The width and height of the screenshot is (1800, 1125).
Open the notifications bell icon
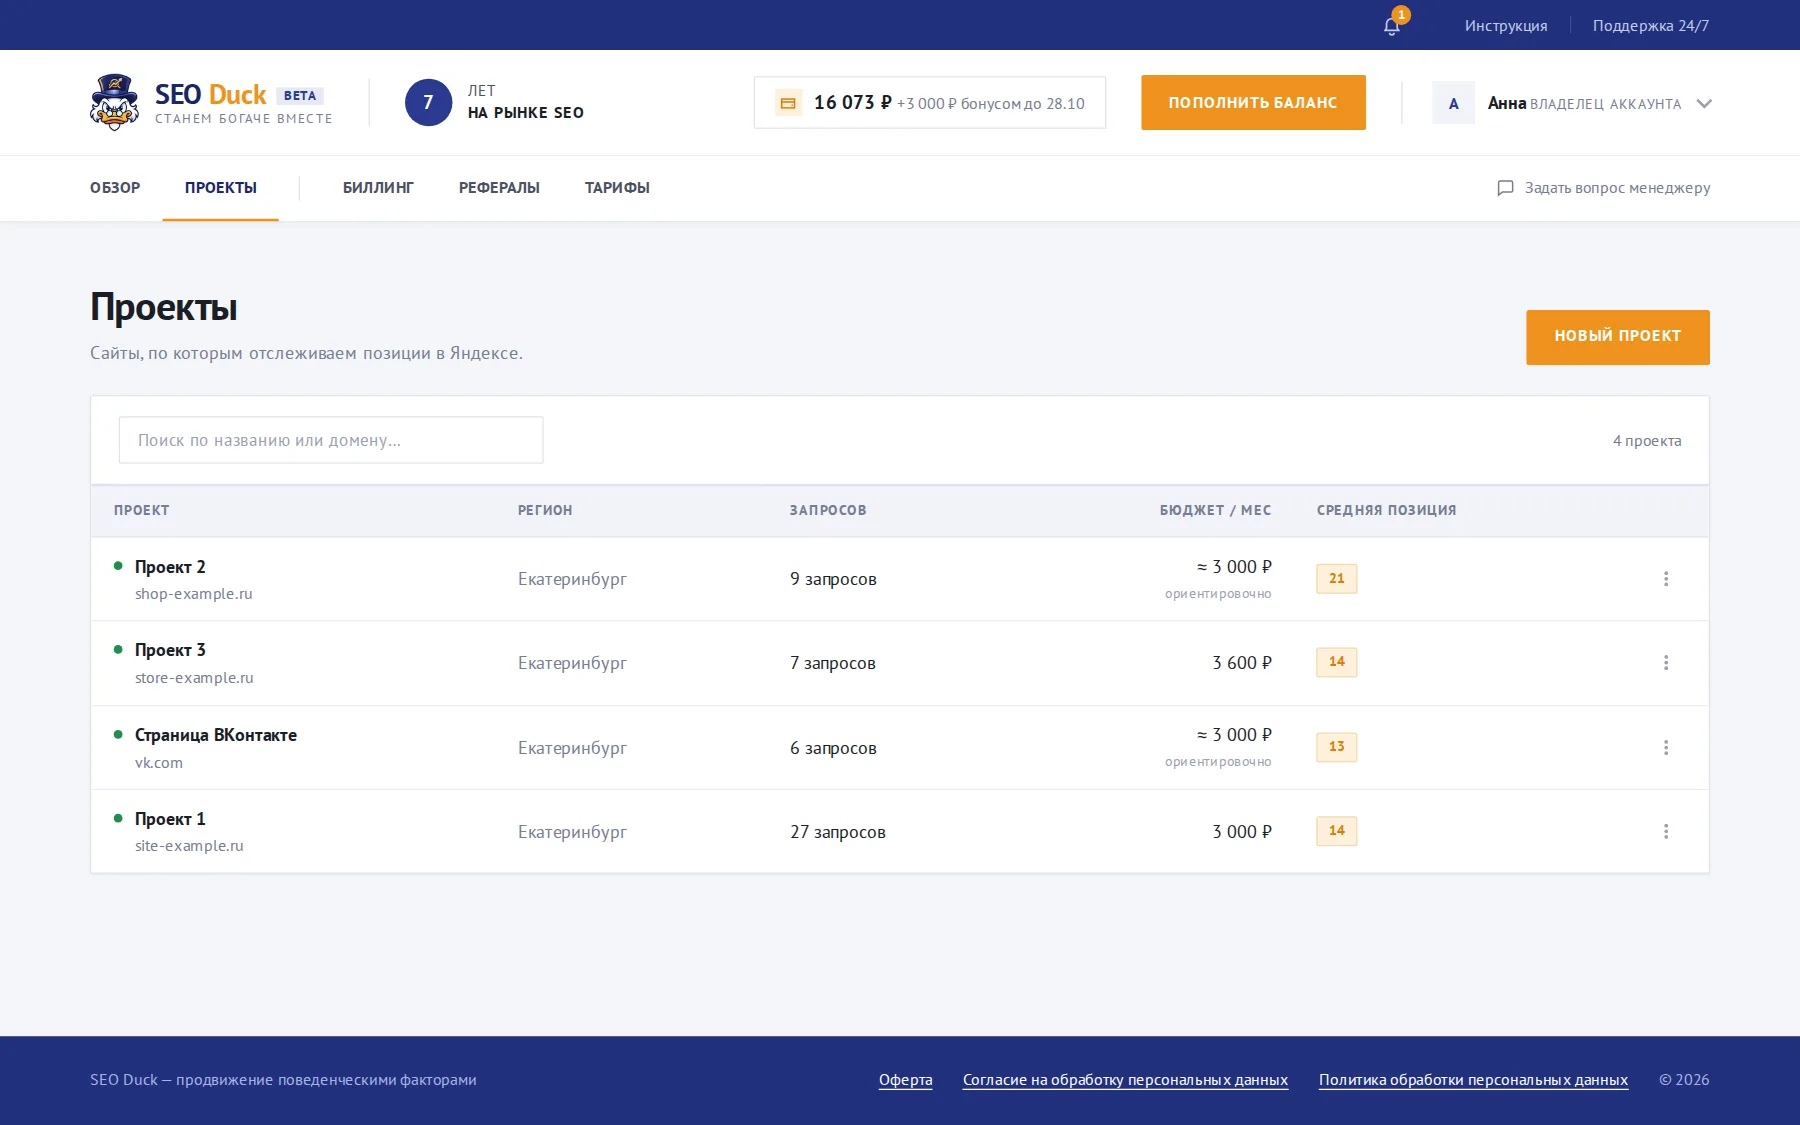[x=1391, y=26]
